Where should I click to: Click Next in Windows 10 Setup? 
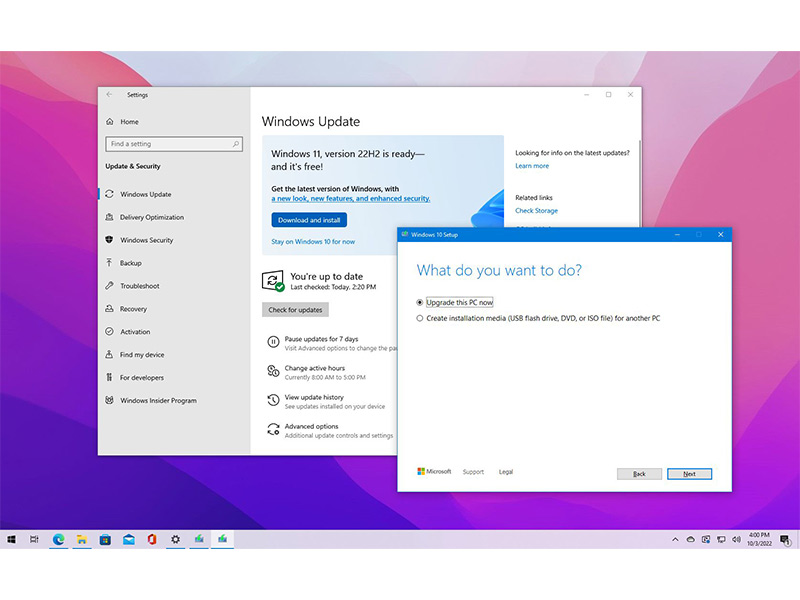coord(689,474)
